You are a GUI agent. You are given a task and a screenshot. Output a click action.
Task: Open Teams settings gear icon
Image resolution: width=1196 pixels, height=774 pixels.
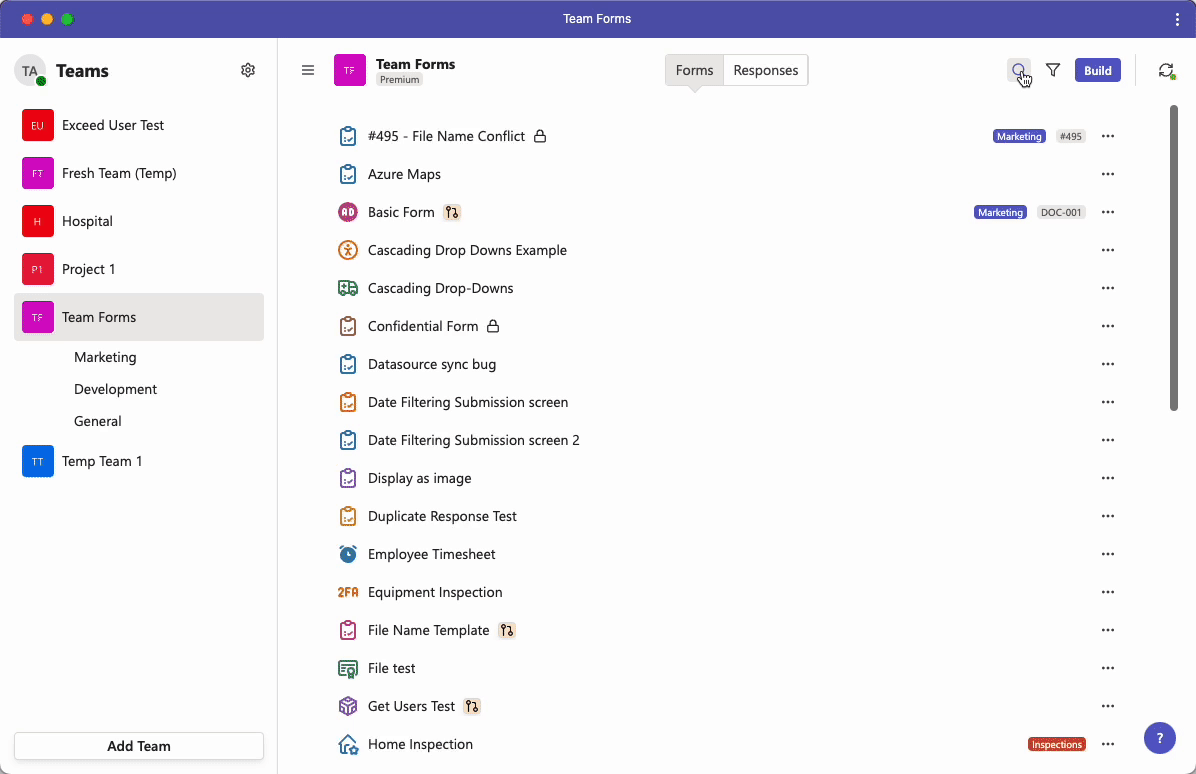tap(248, 70)
